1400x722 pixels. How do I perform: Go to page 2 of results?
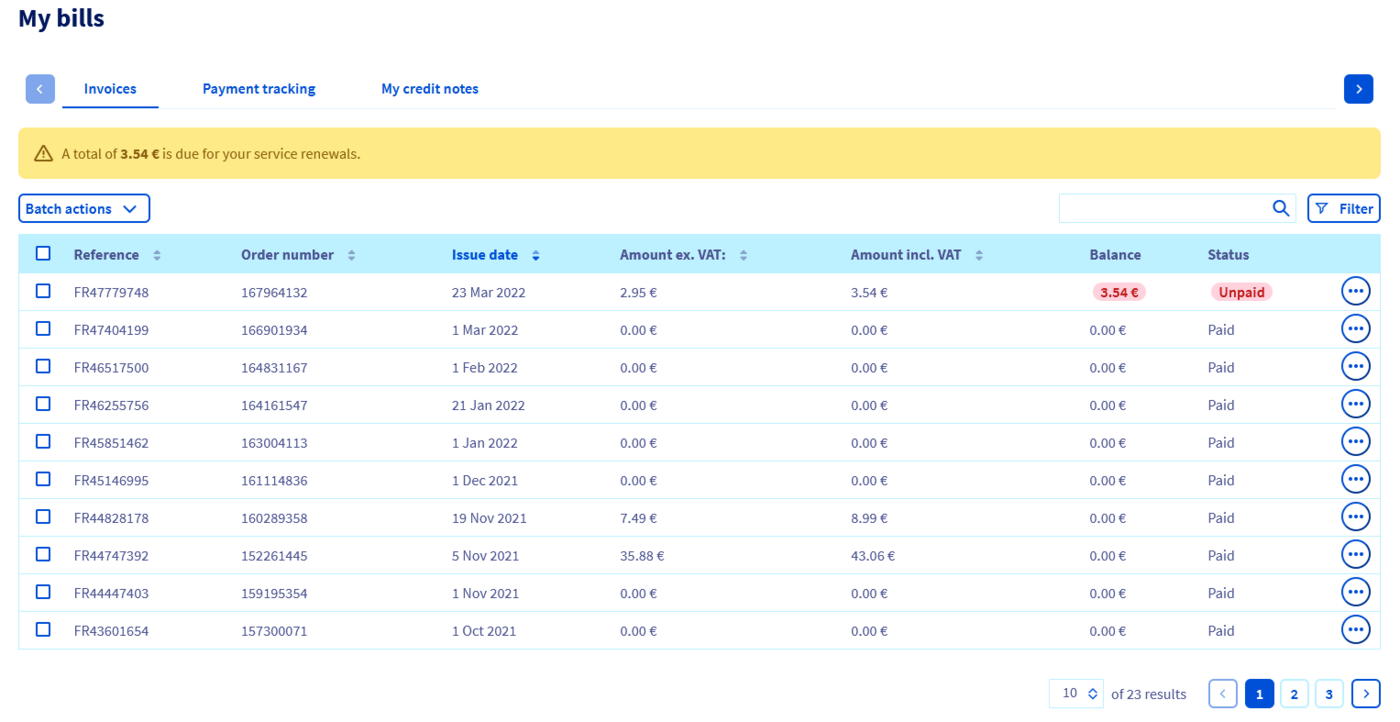point(1293,693)
